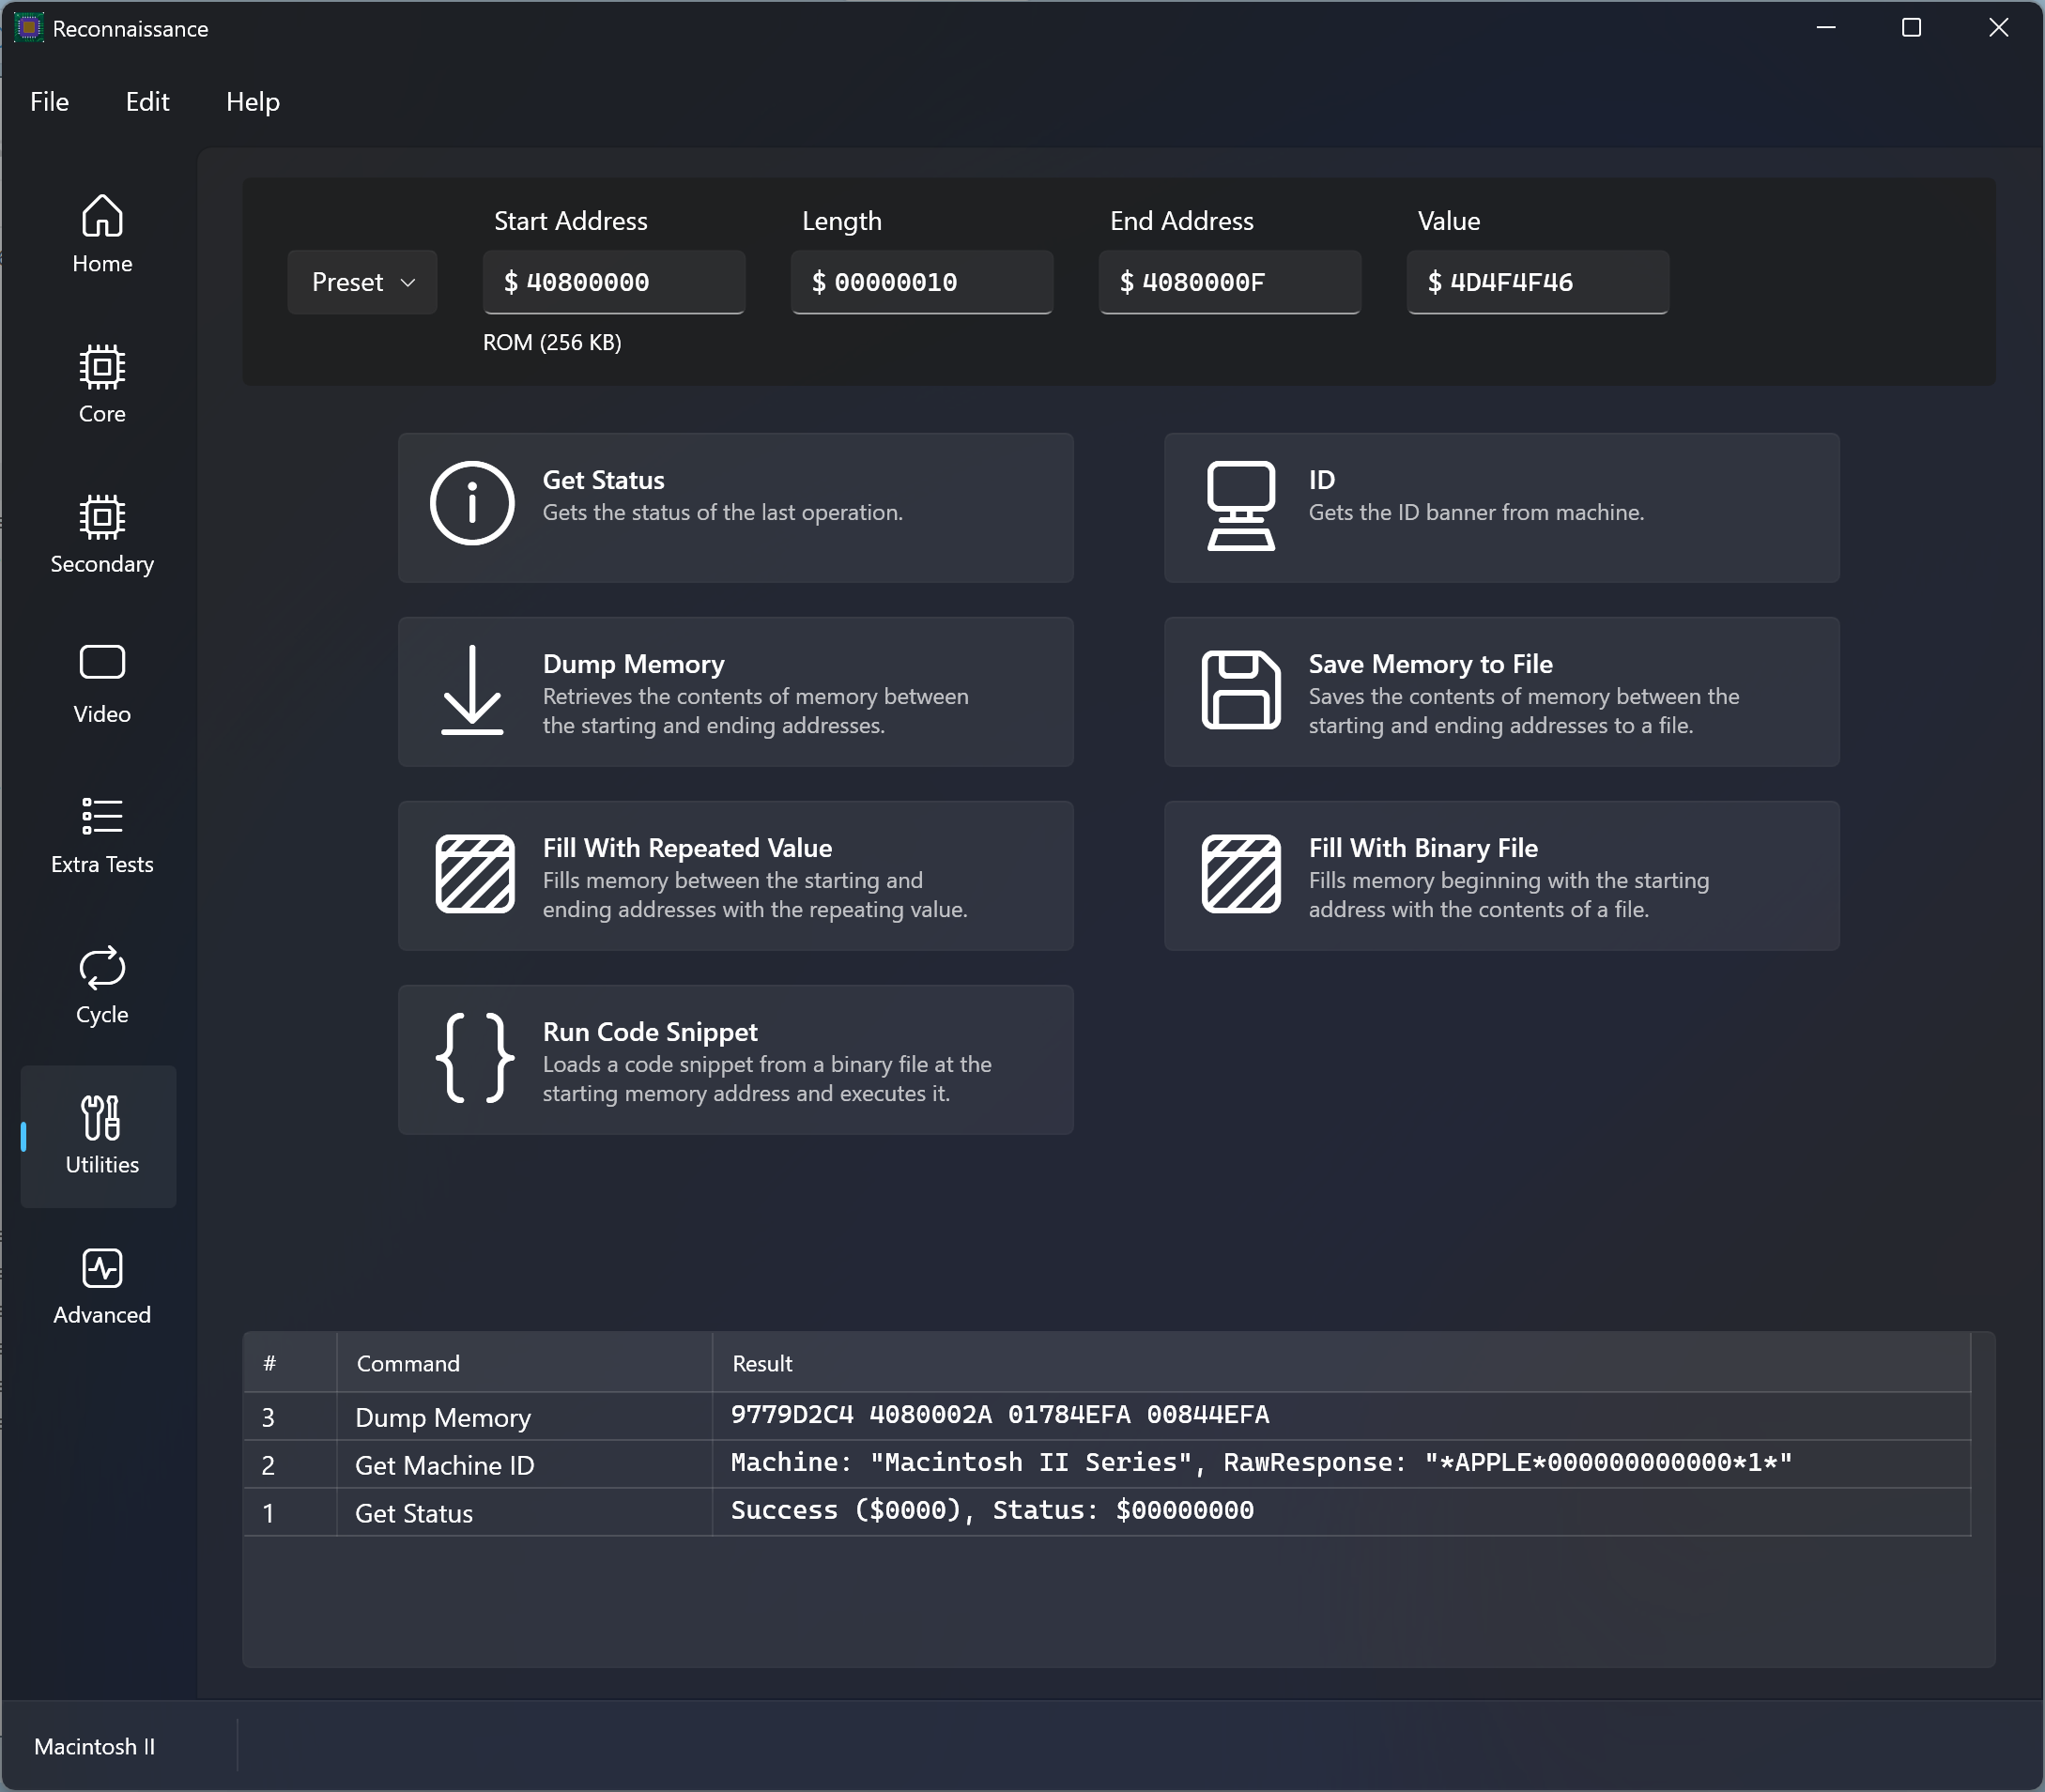
Task: Open the Video section
Action: pos(101,685)
